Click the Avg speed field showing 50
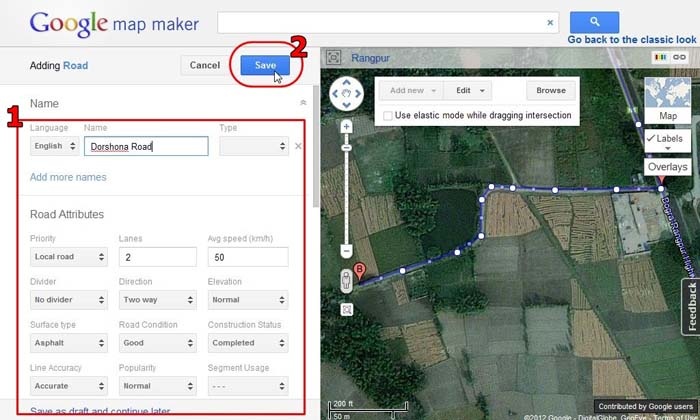This screenshot has height=420, width=700. point(248,257)
